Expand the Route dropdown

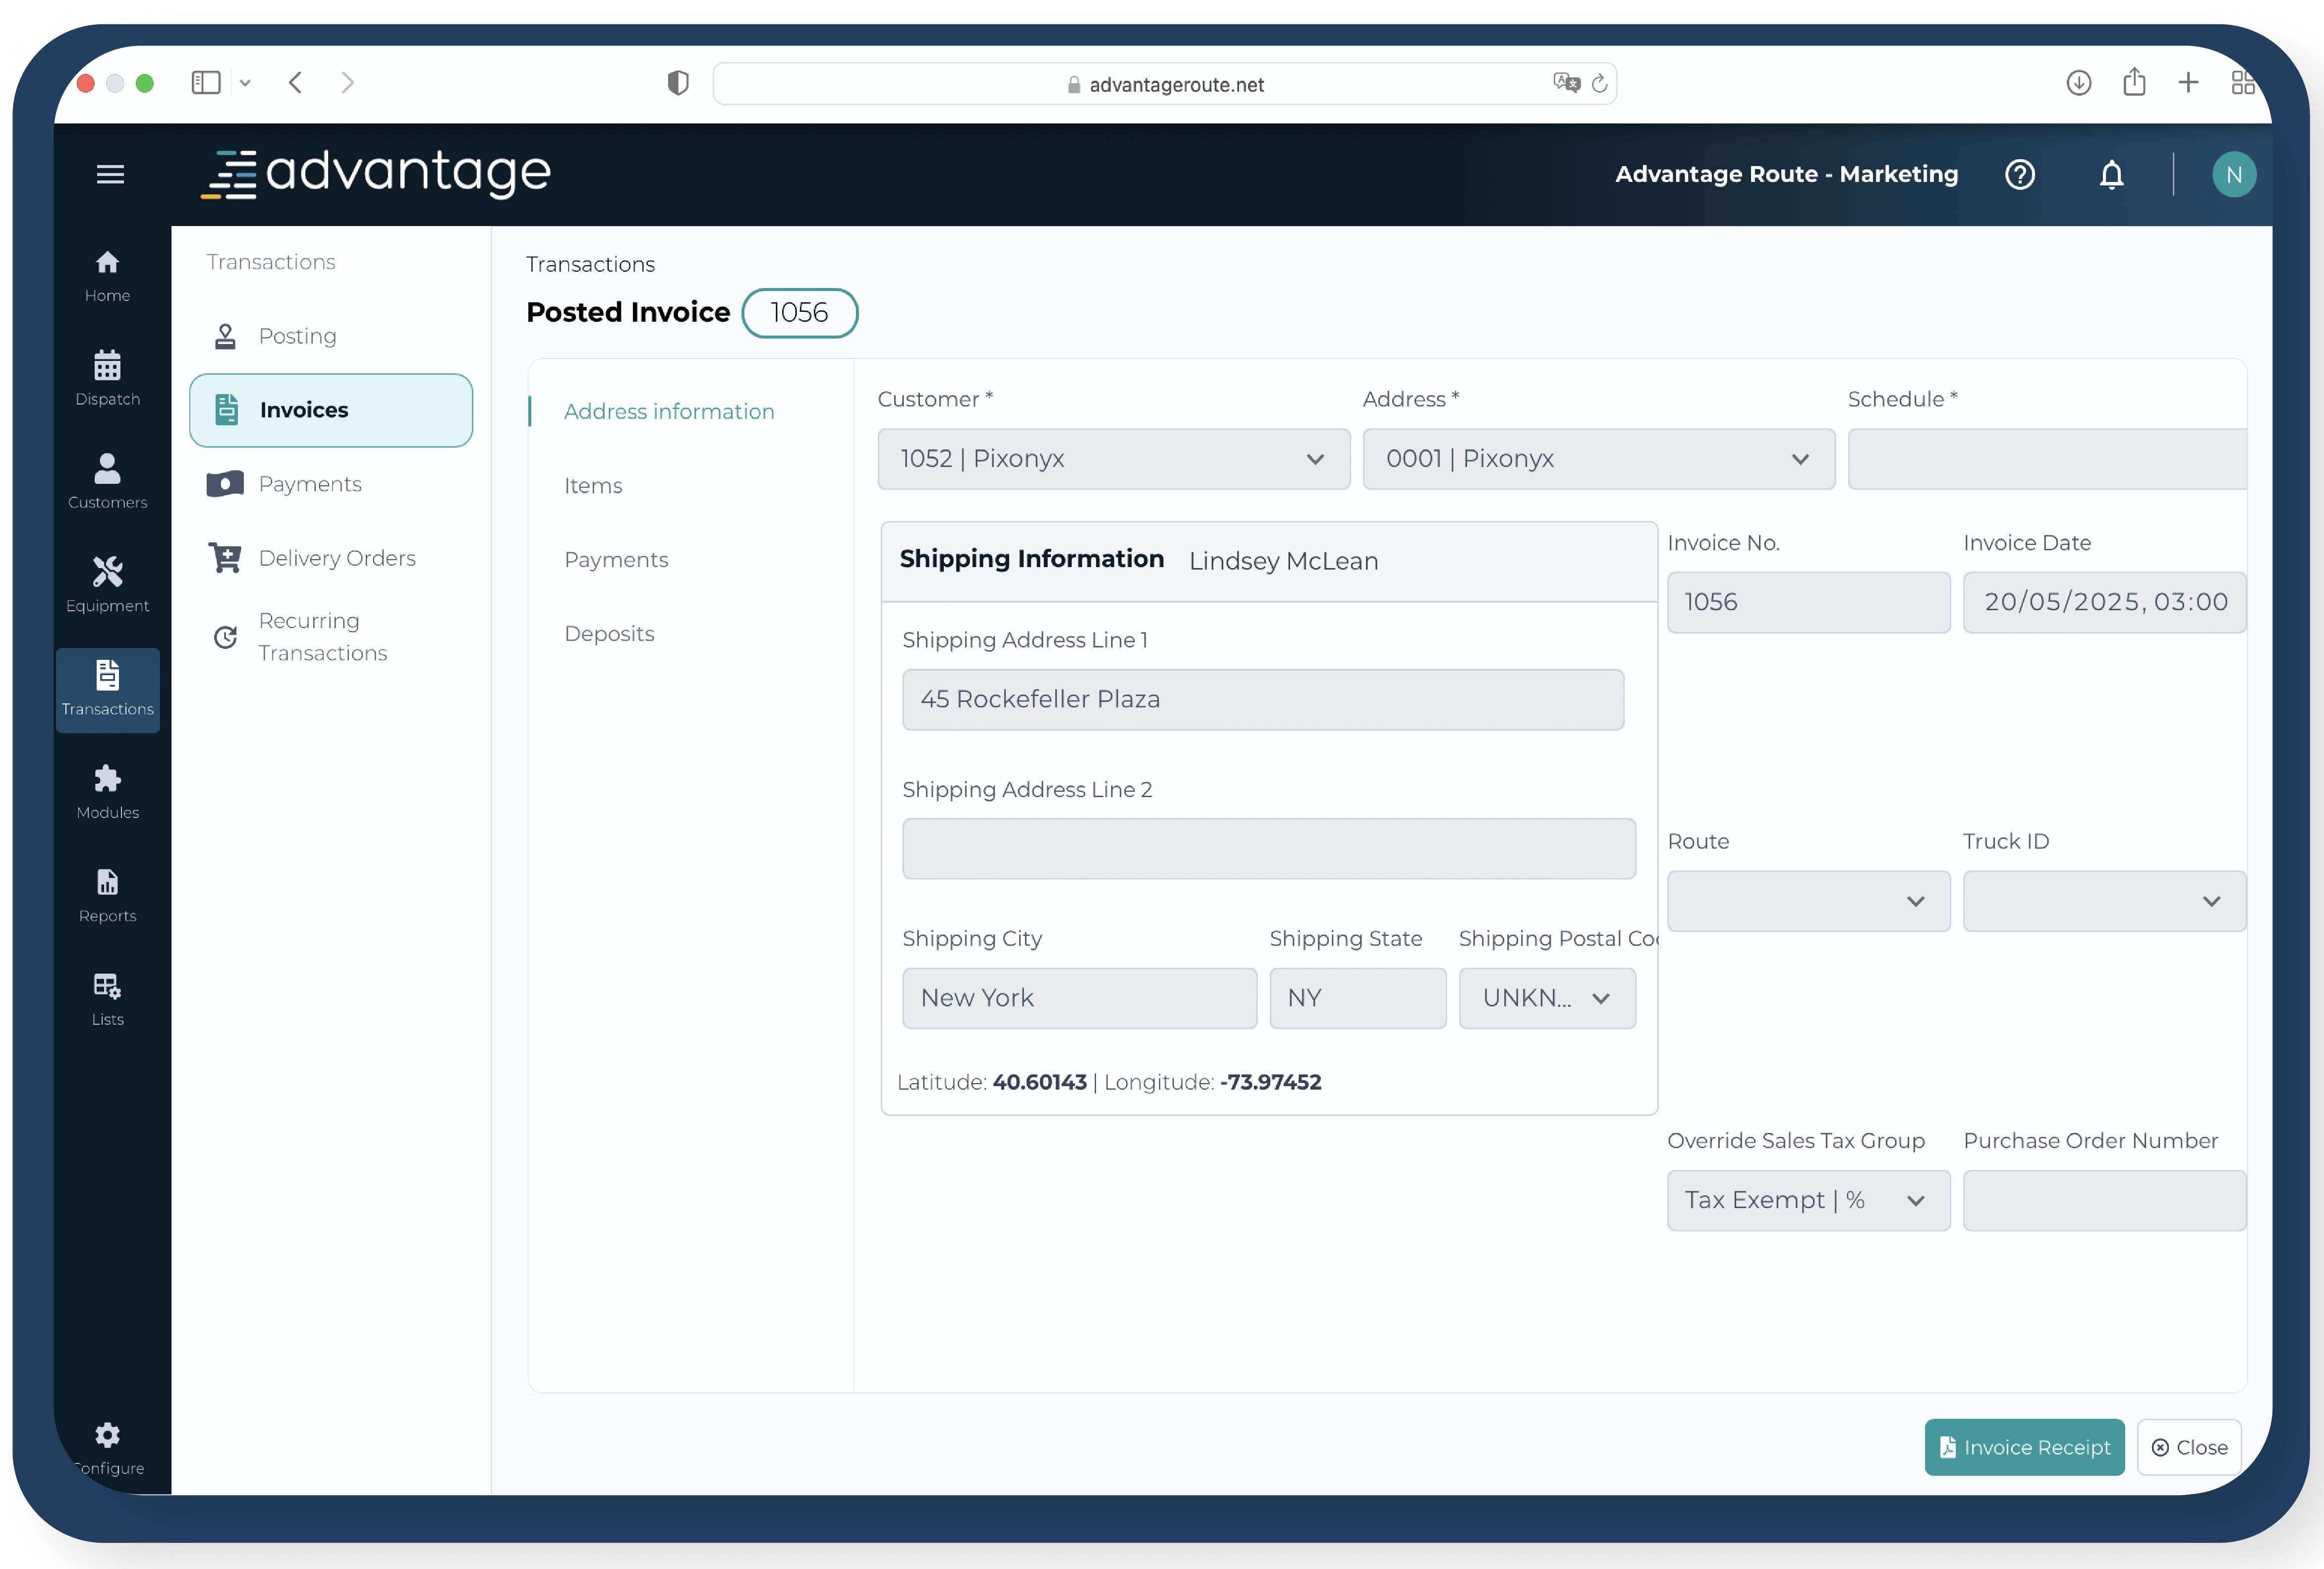tap(1808, 901)
